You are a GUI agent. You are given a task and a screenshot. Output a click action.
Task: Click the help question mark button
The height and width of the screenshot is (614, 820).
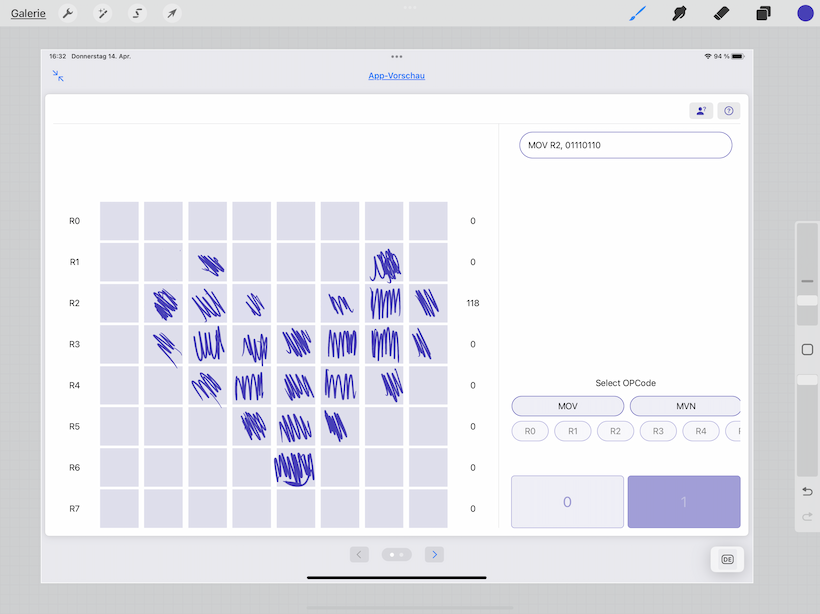click(728, 111)
